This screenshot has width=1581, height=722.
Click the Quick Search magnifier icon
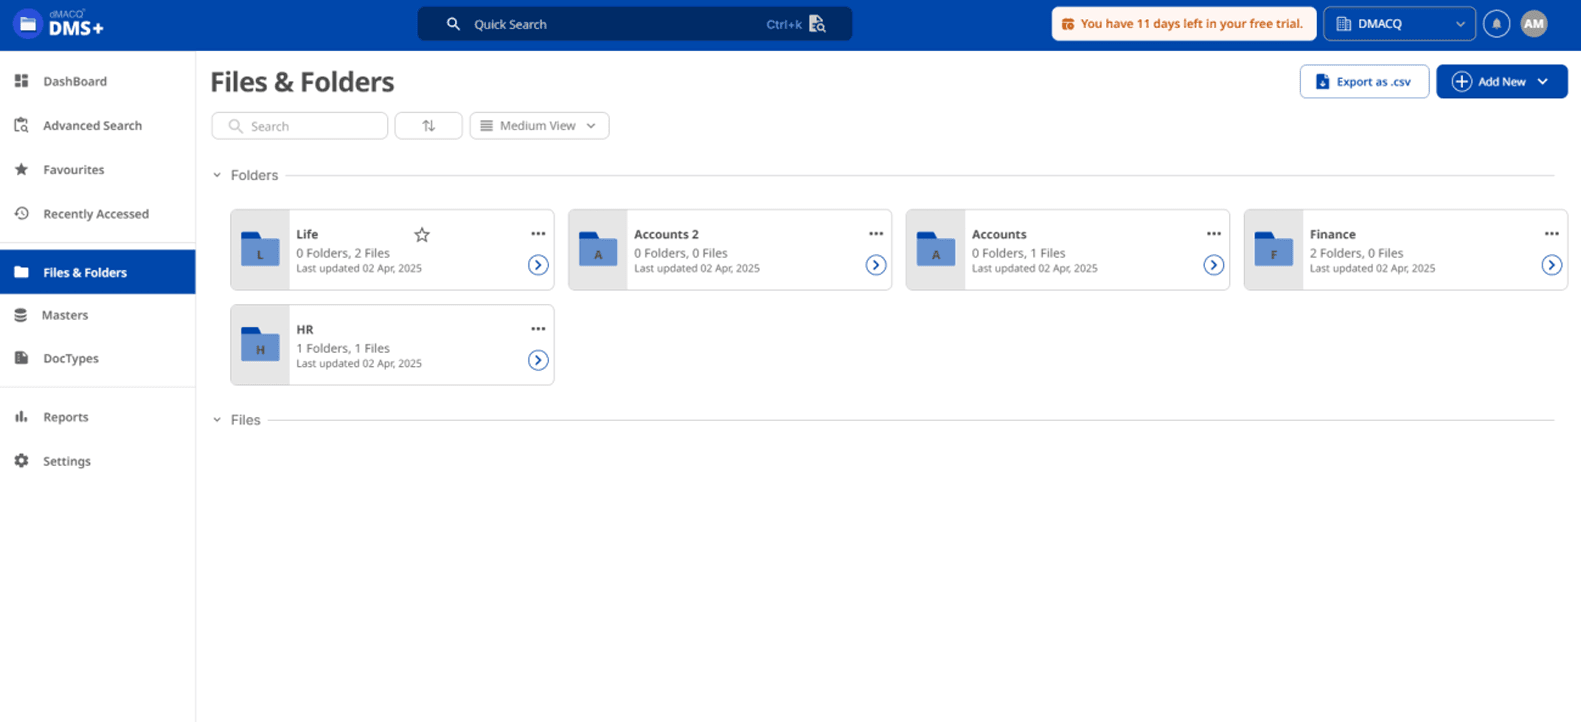(453, 24)
